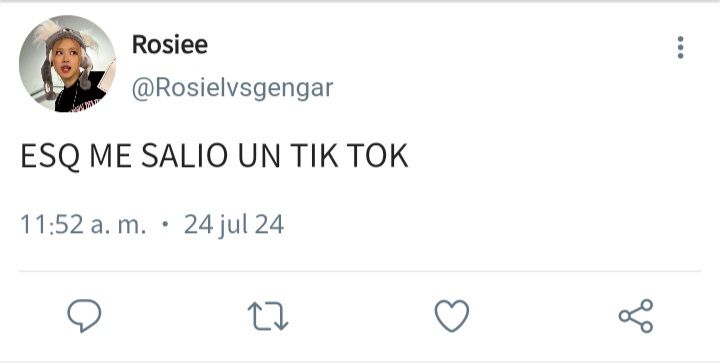Click the word ESQ starting the tweet

coord(50,157)
